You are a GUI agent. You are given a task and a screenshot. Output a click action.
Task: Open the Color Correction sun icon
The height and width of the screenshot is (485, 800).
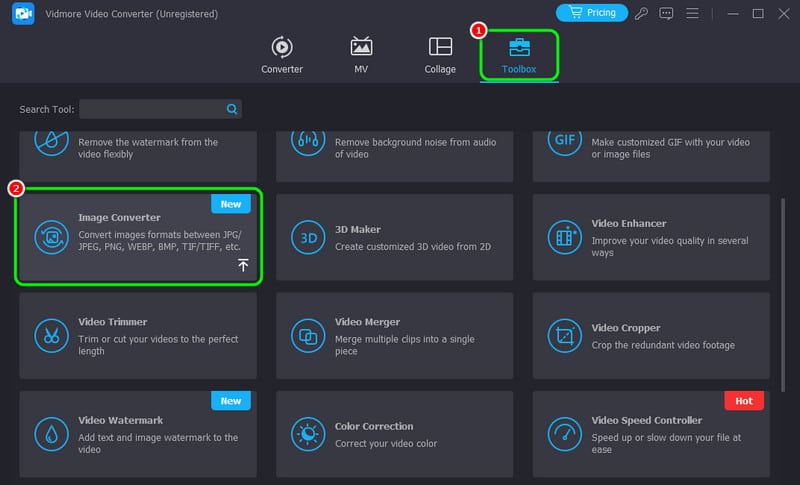306,433
